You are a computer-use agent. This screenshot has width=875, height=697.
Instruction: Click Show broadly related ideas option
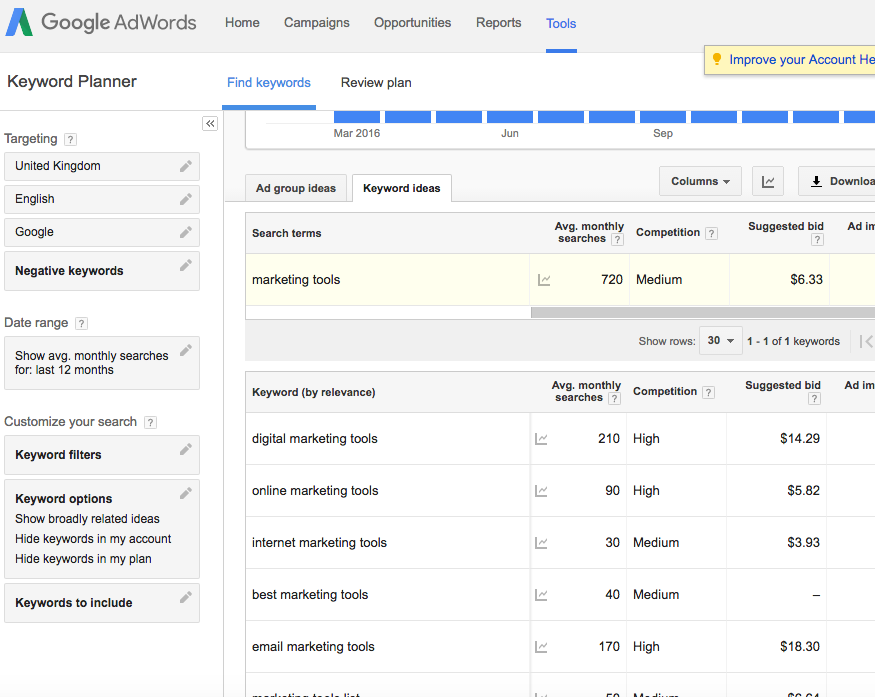[x=87, y=519]
